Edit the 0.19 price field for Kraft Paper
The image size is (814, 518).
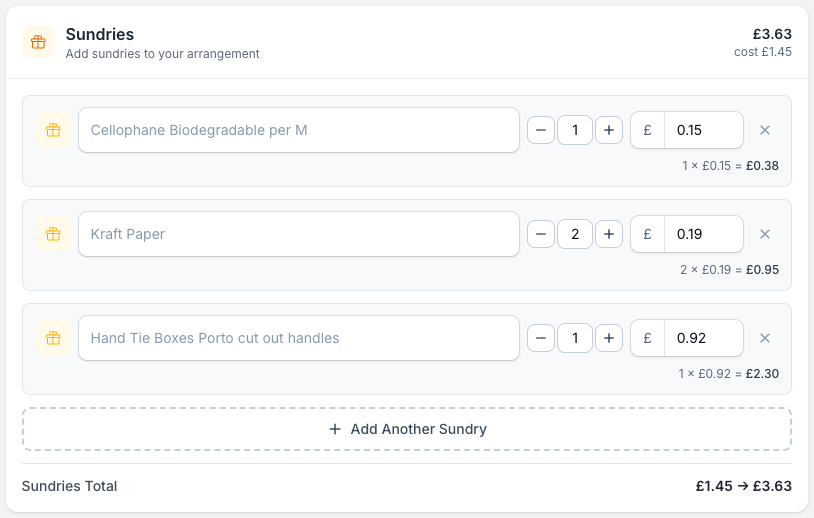(704, 234)
